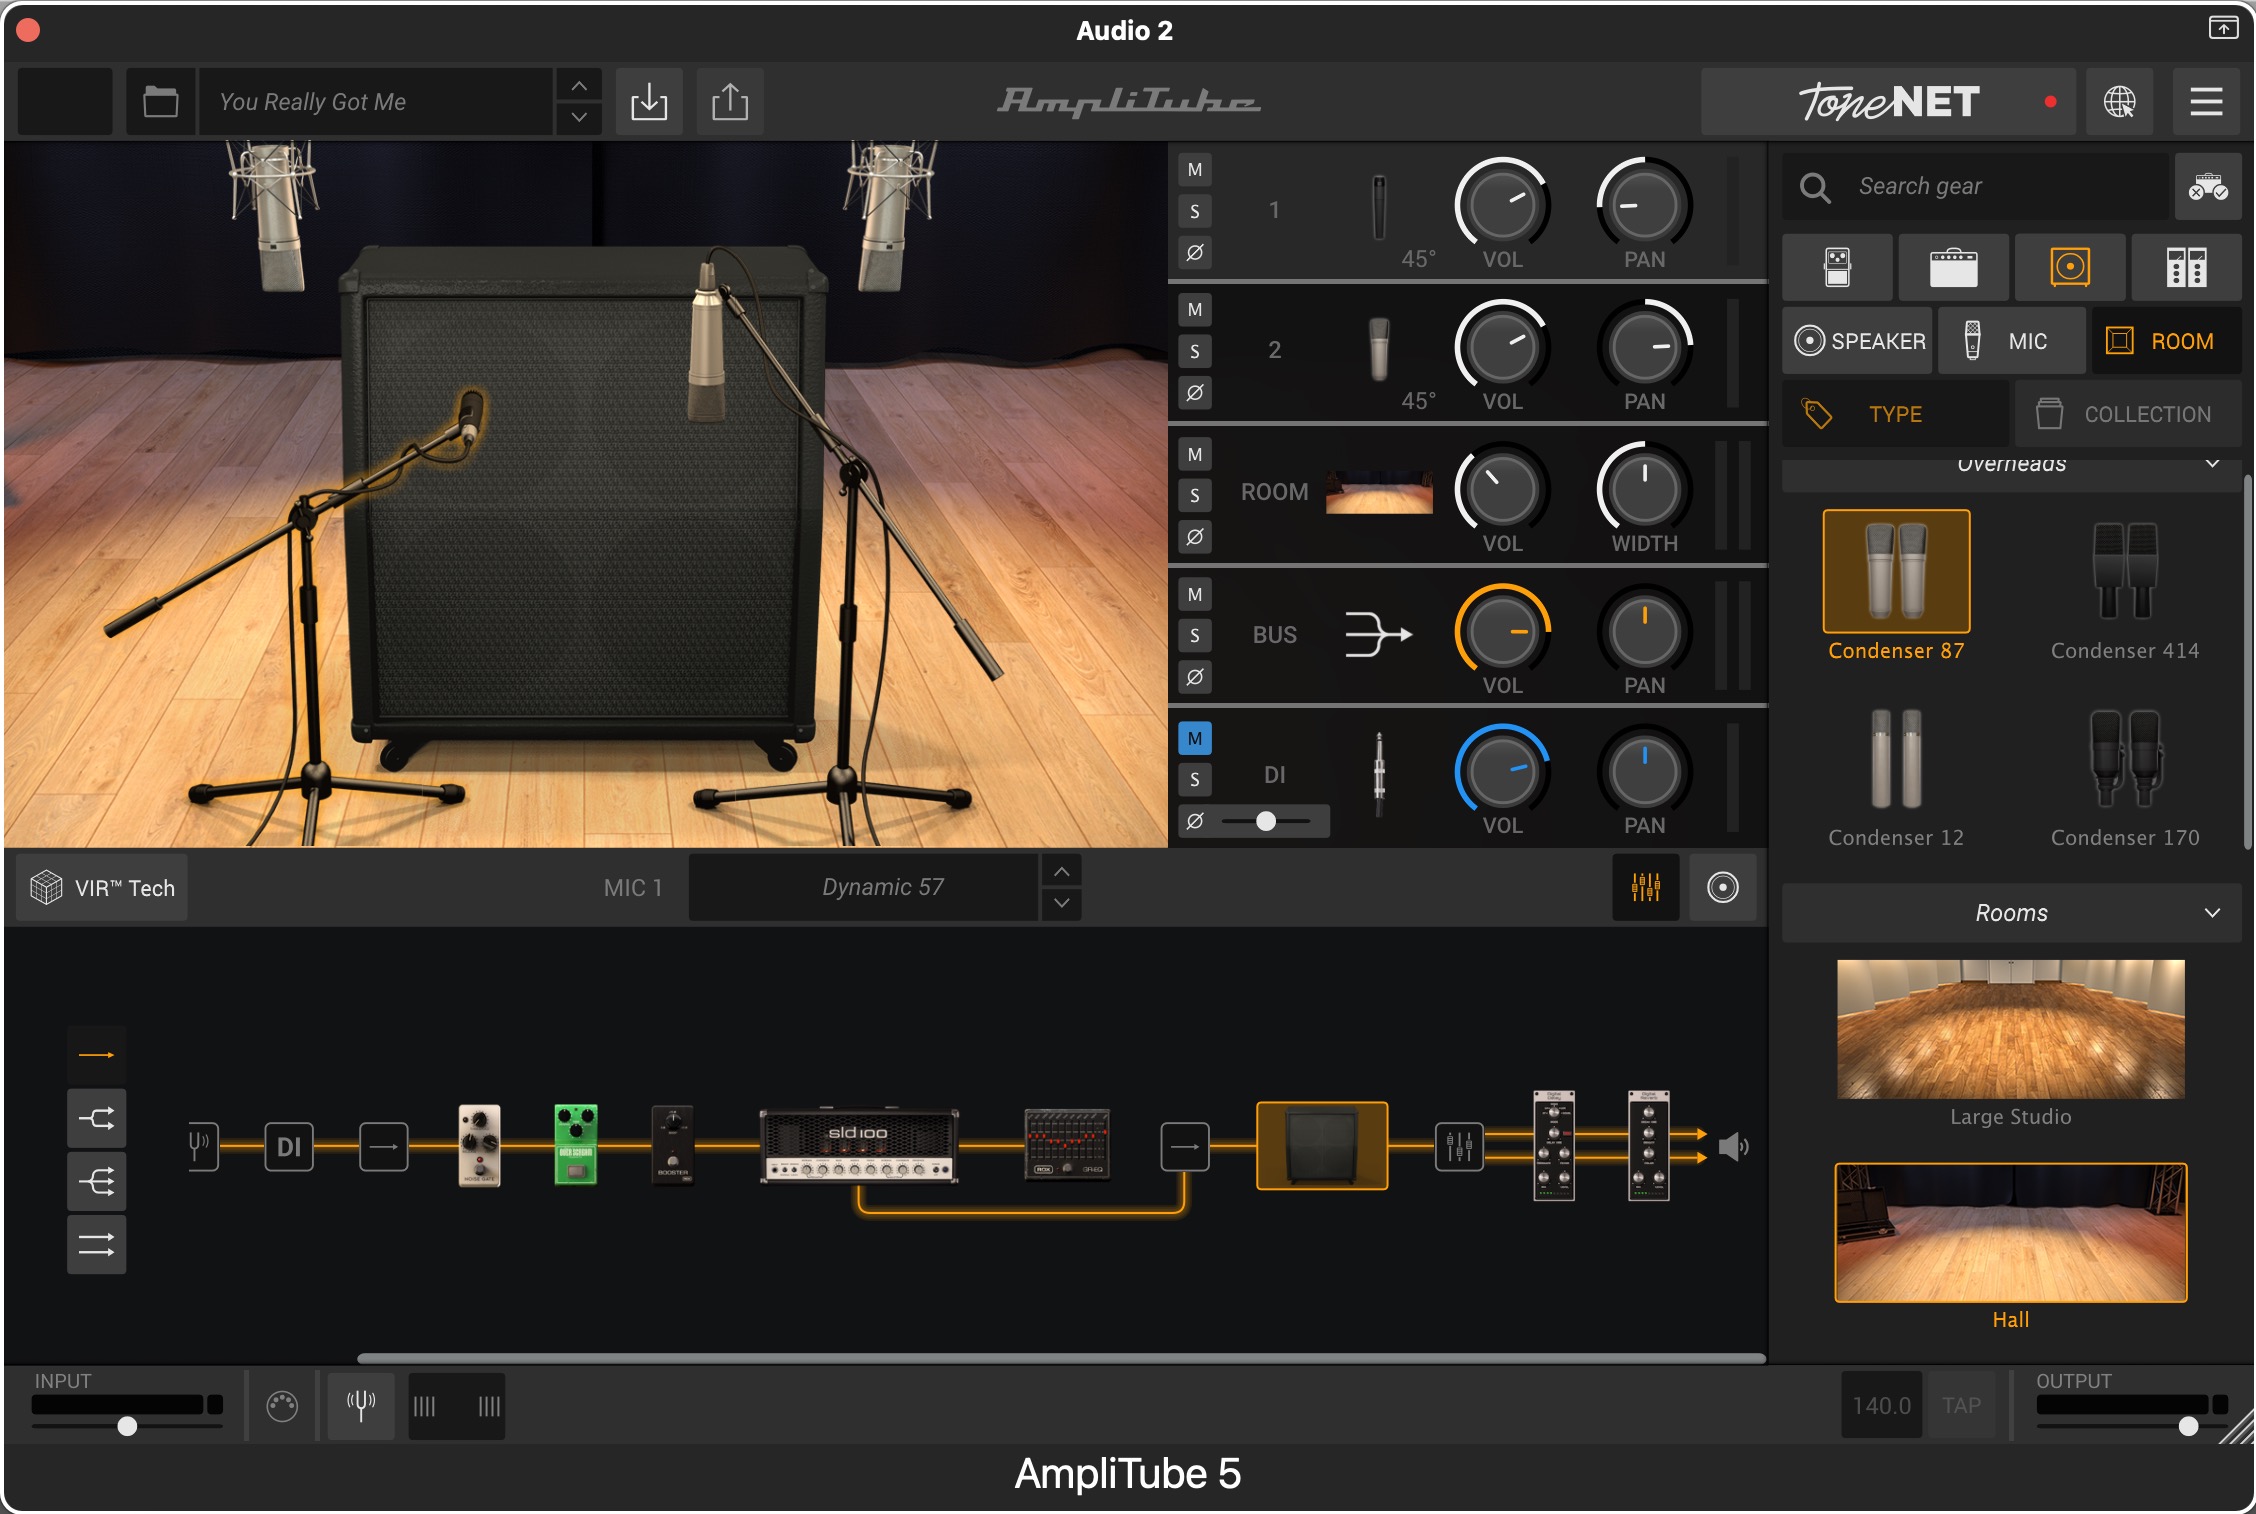2256x1514 pixels.
Task: Click the TAP tempo button
Action: [1961, 1405]
